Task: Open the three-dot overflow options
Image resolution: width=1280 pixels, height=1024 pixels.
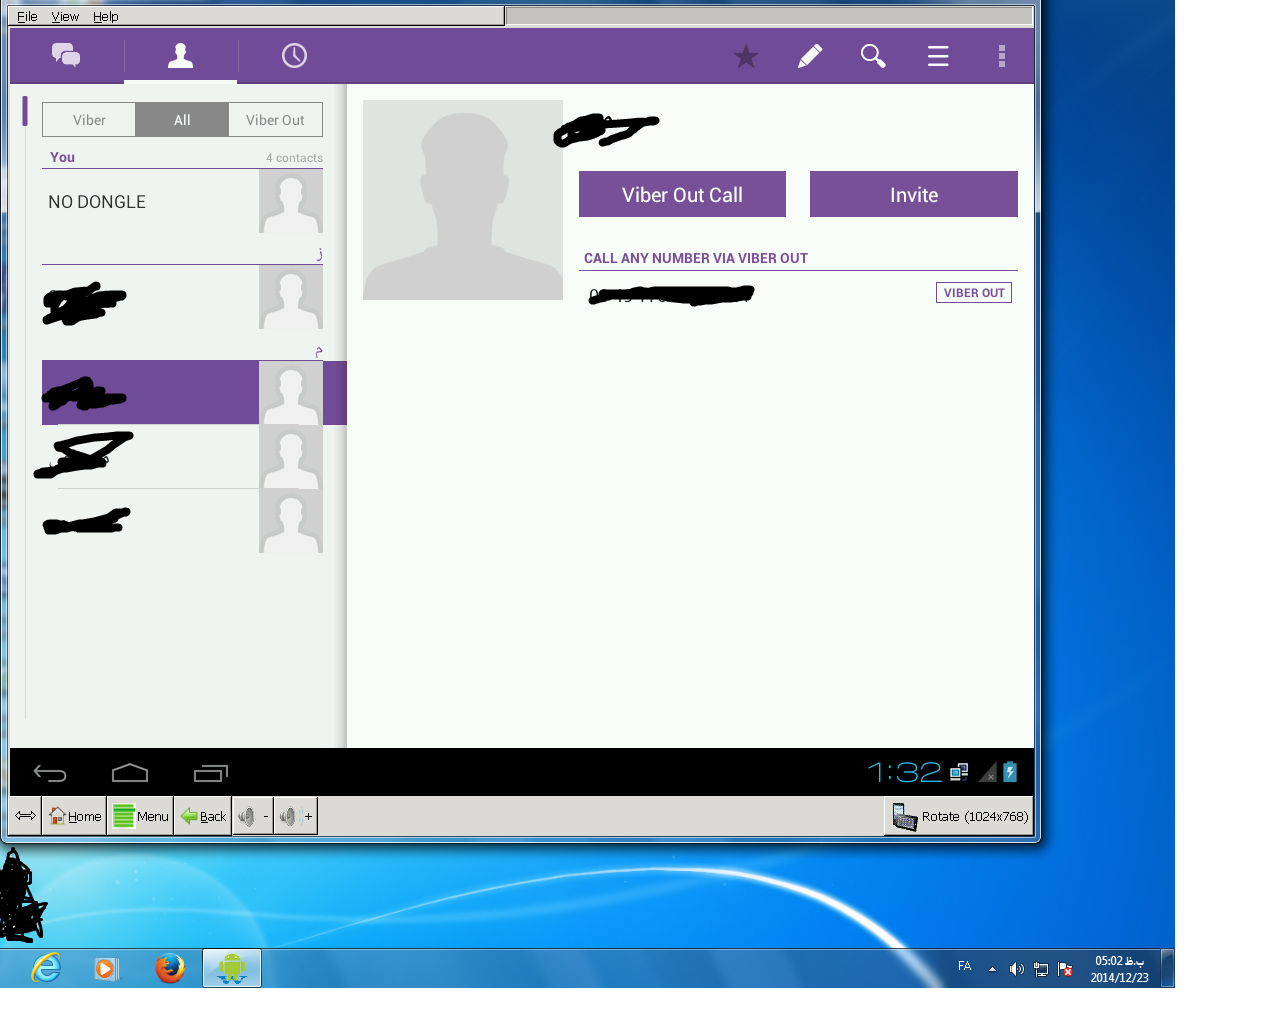Action: pos(1001,56)
